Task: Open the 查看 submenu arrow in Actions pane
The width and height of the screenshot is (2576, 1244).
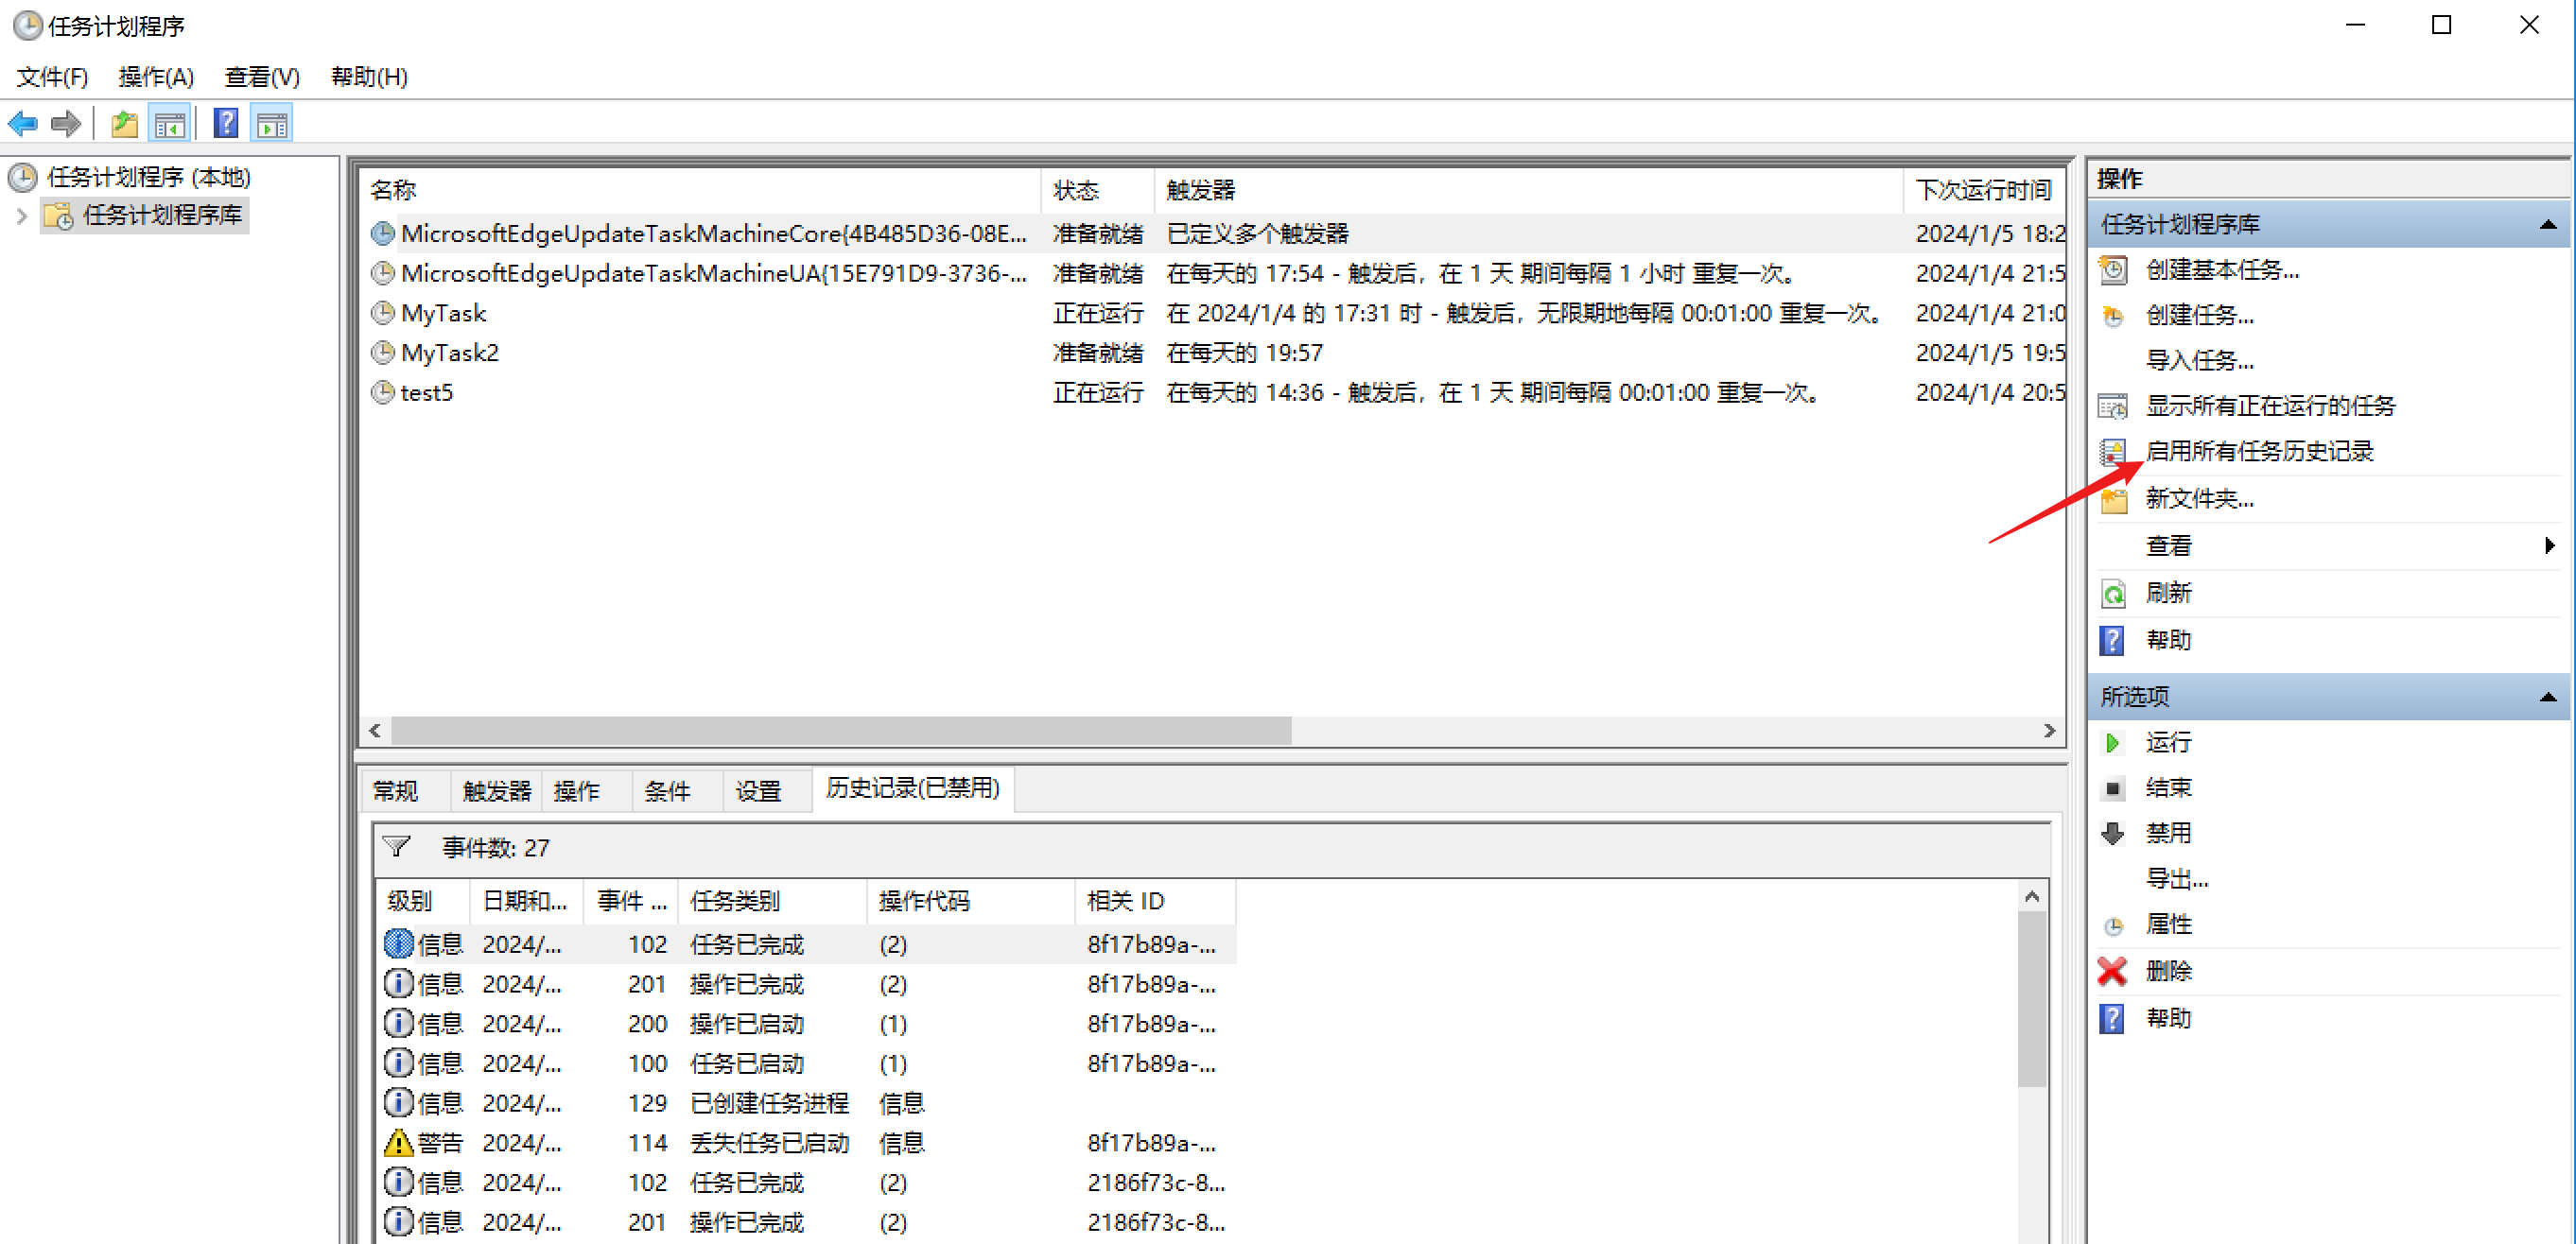Action: (2549, 545)
